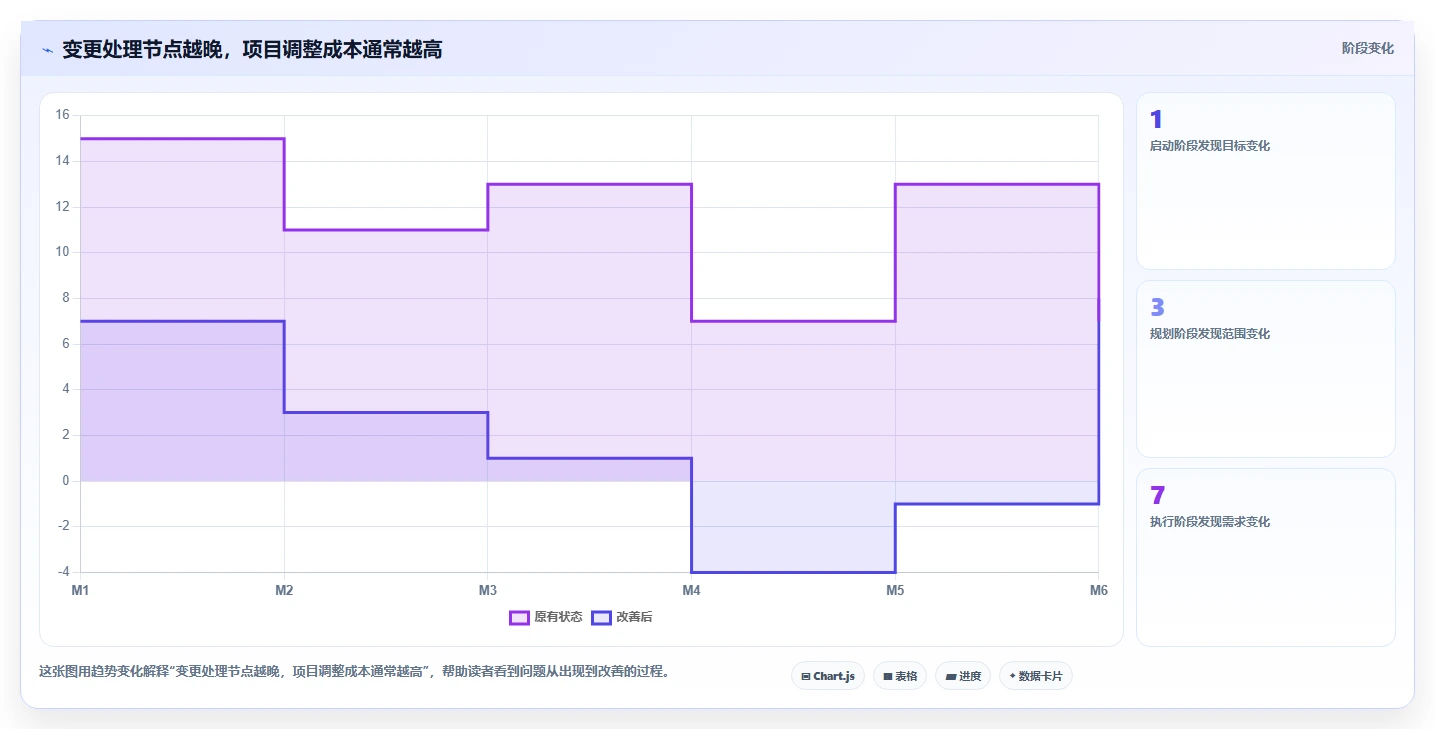Click the 进度 tag
Screen dimensions: 1435x729
[x=963, y=676]
